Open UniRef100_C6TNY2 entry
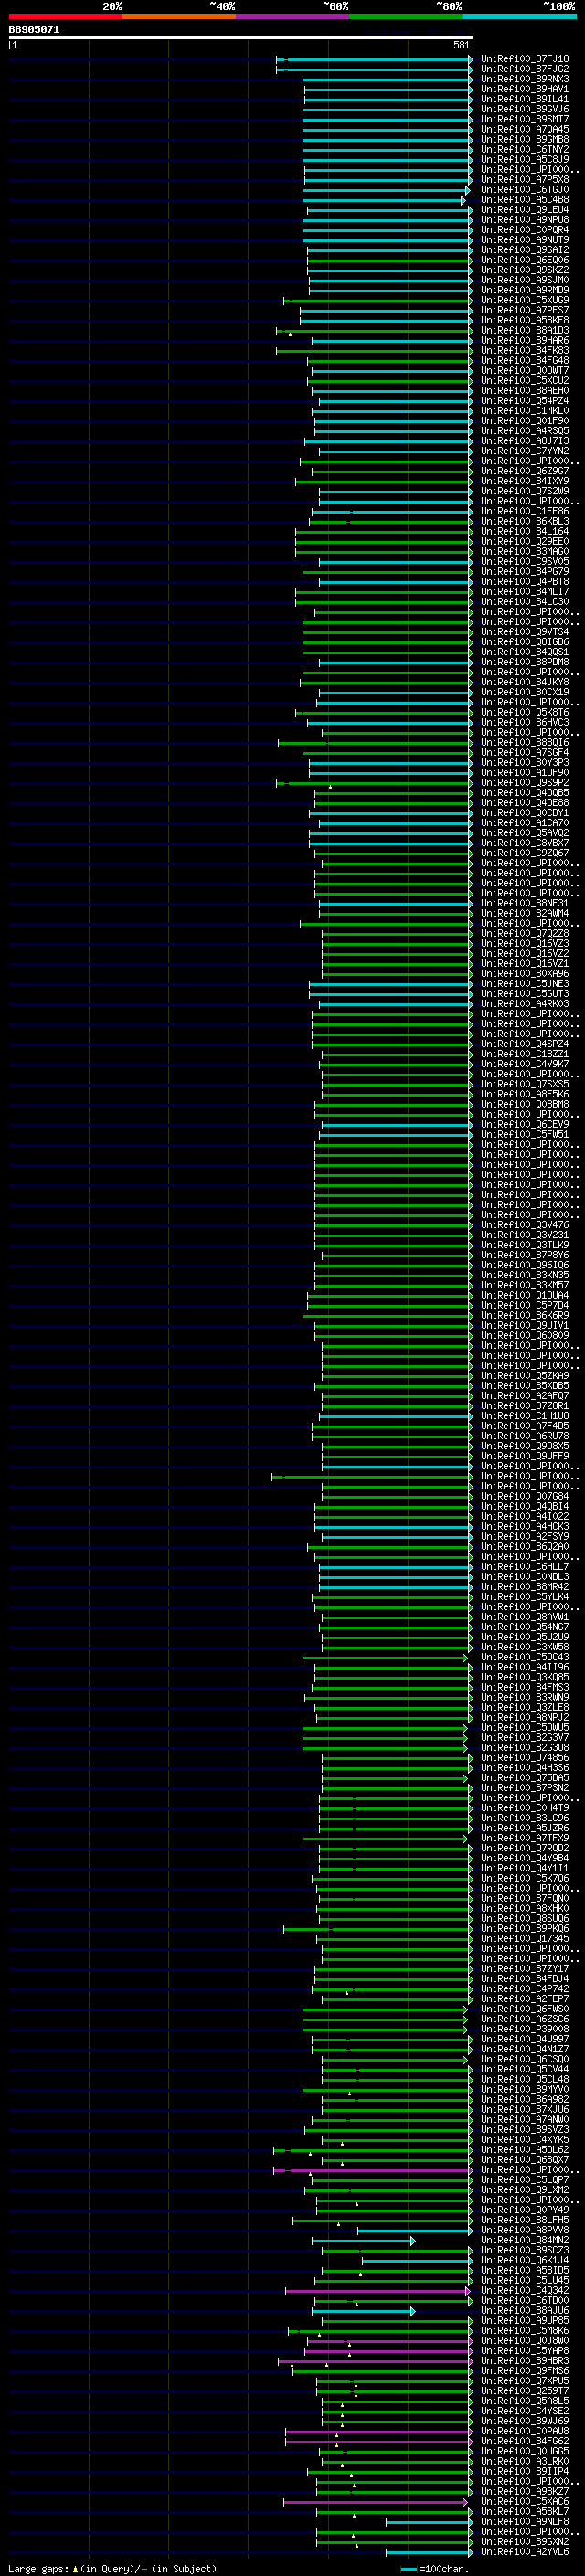This screenshot has width=585, height=2576. (524, 149)
